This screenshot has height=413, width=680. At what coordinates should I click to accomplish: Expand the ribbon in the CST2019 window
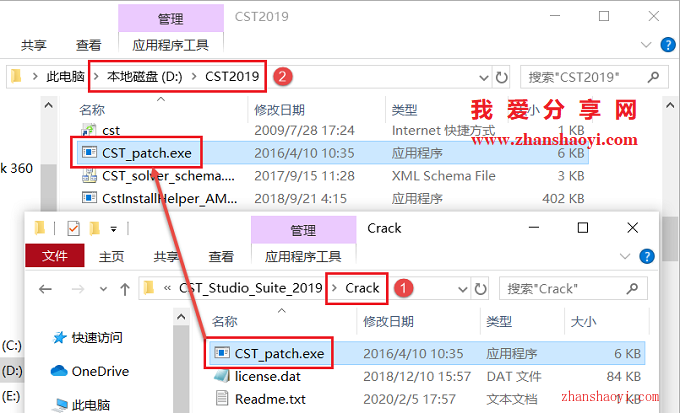click(x=646, y=45)
